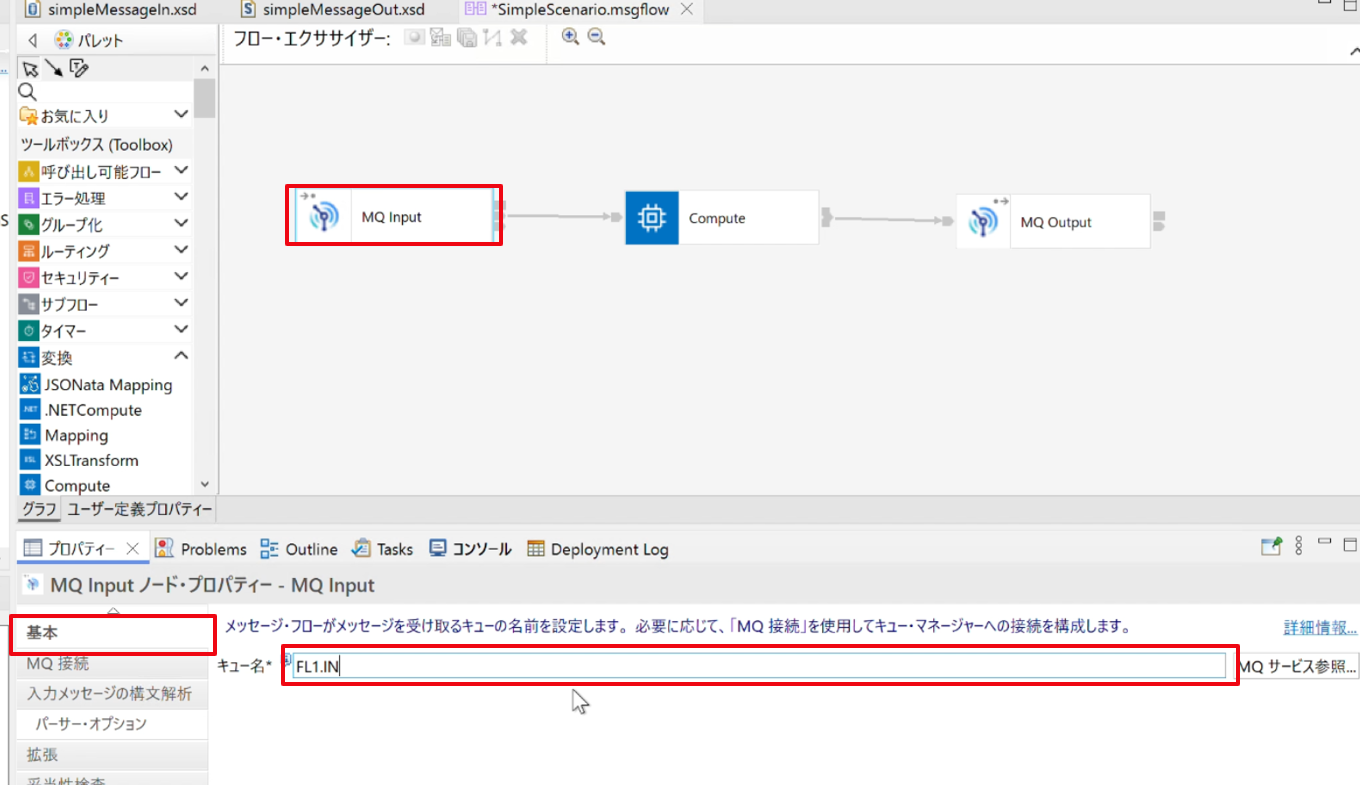Screen dimensions: 1360x785
Task: Open properties view three-dot menu
Action: (x=1299, y=546)
